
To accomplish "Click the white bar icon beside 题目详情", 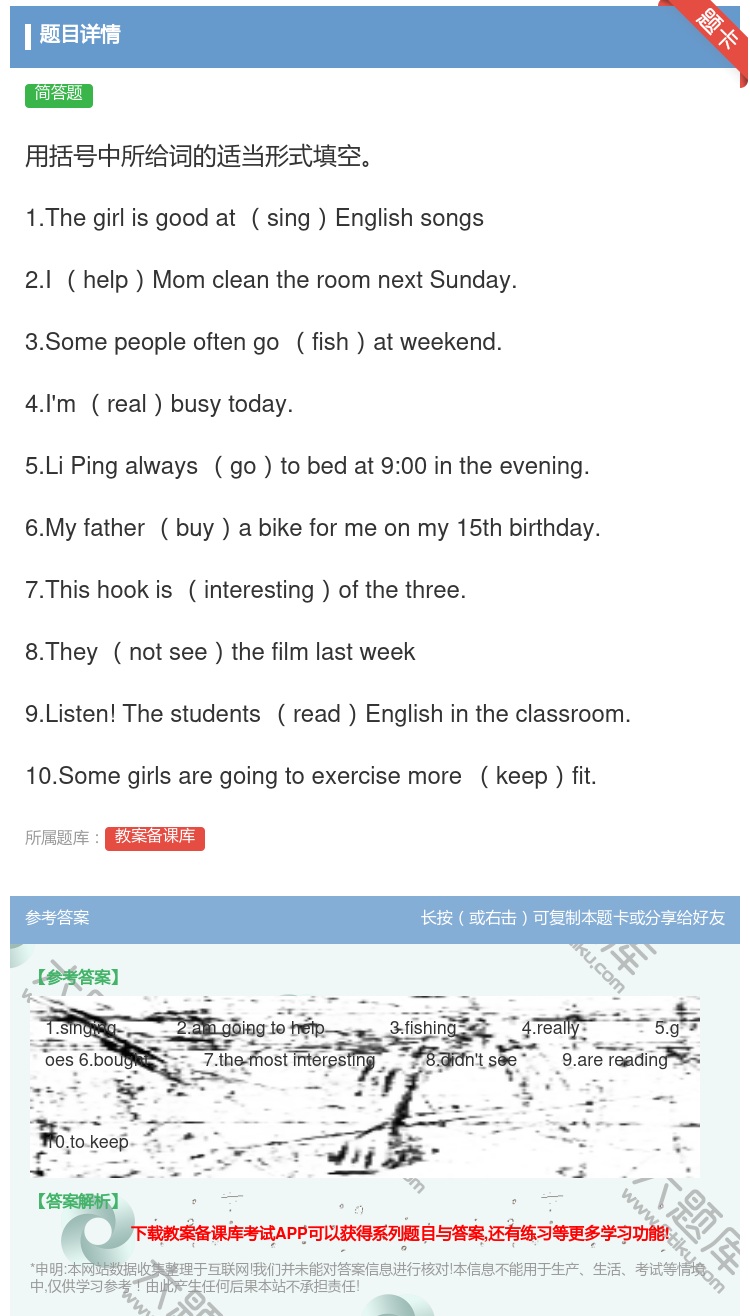I will (28, 37).
